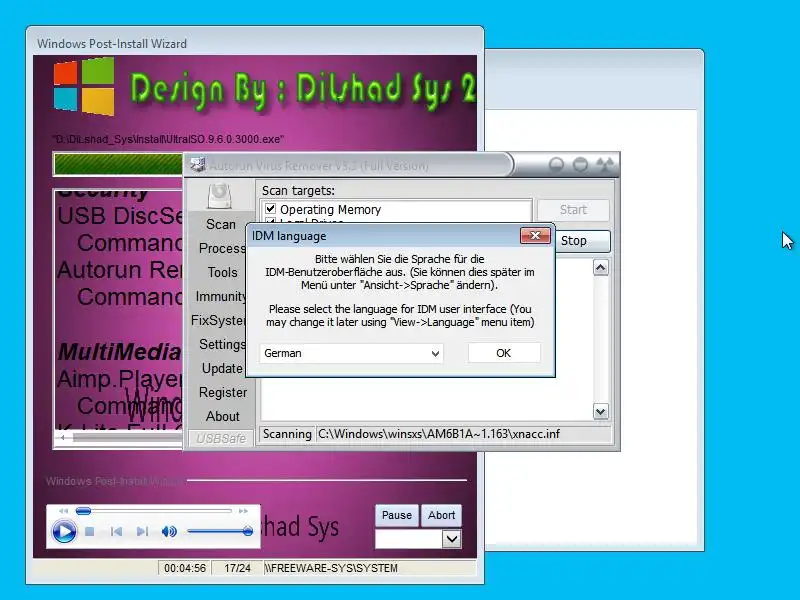This screenshot has height=600, width=800.
Task: Click the radiation-symbol close button of Autorun Remover
Action: 605,165
